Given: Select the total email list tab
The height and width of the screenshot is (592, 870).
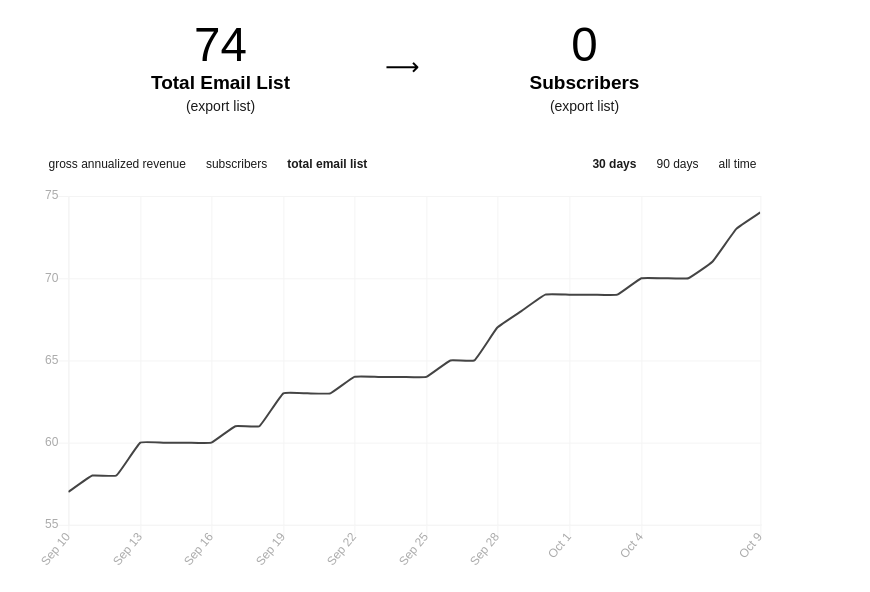Looking at the screenshot, I should point(327,164).
